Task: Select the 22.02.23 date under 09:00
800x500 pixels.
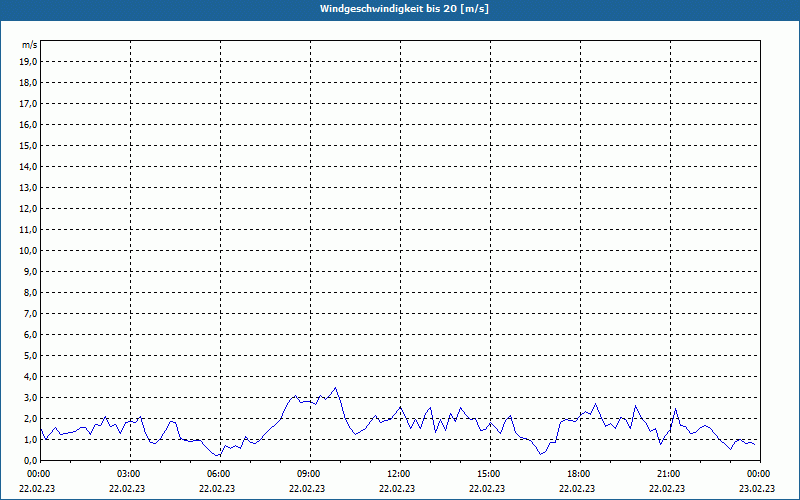Action: click(307, 488)
